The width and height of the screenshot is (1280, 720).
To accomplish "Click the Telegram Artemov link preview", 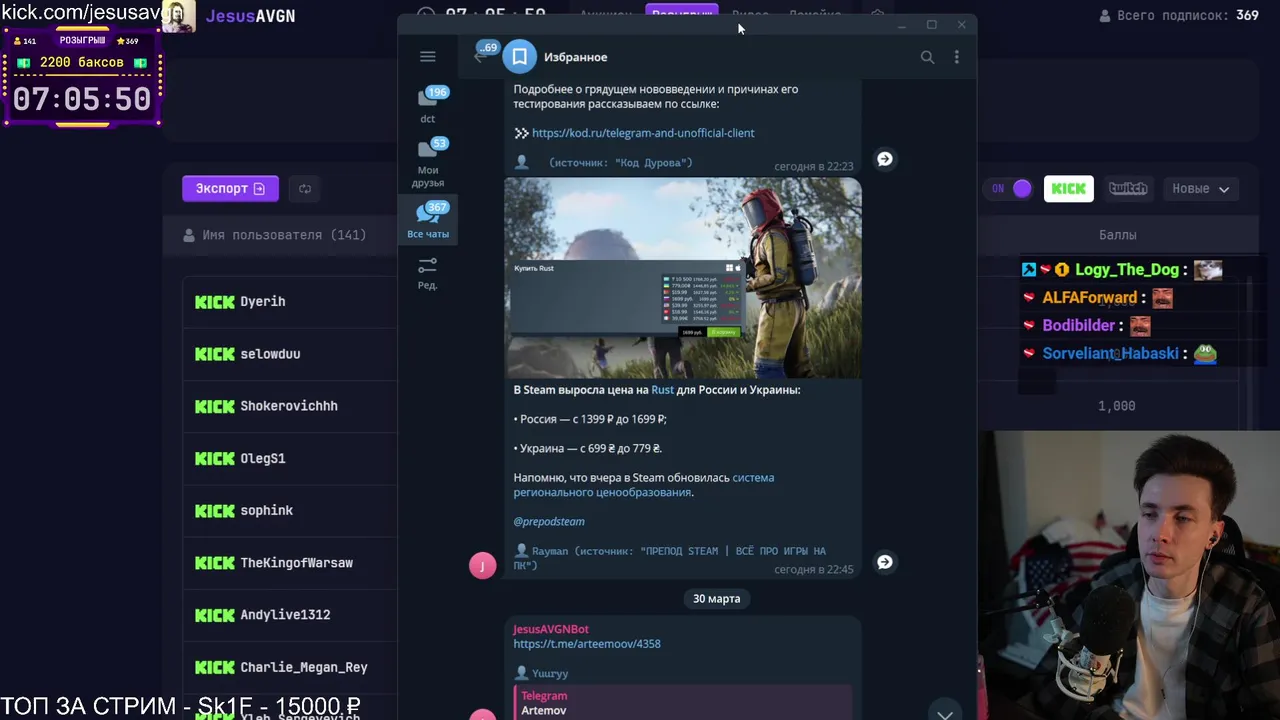I will click(683, 703).
